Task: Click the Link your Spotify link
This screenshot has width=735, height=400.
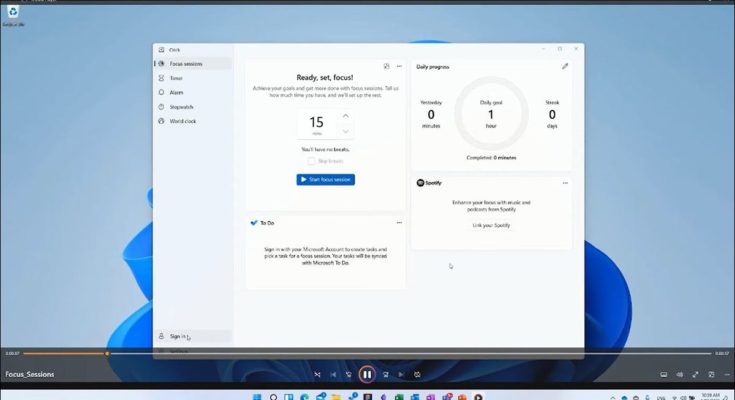Action: 491,225
